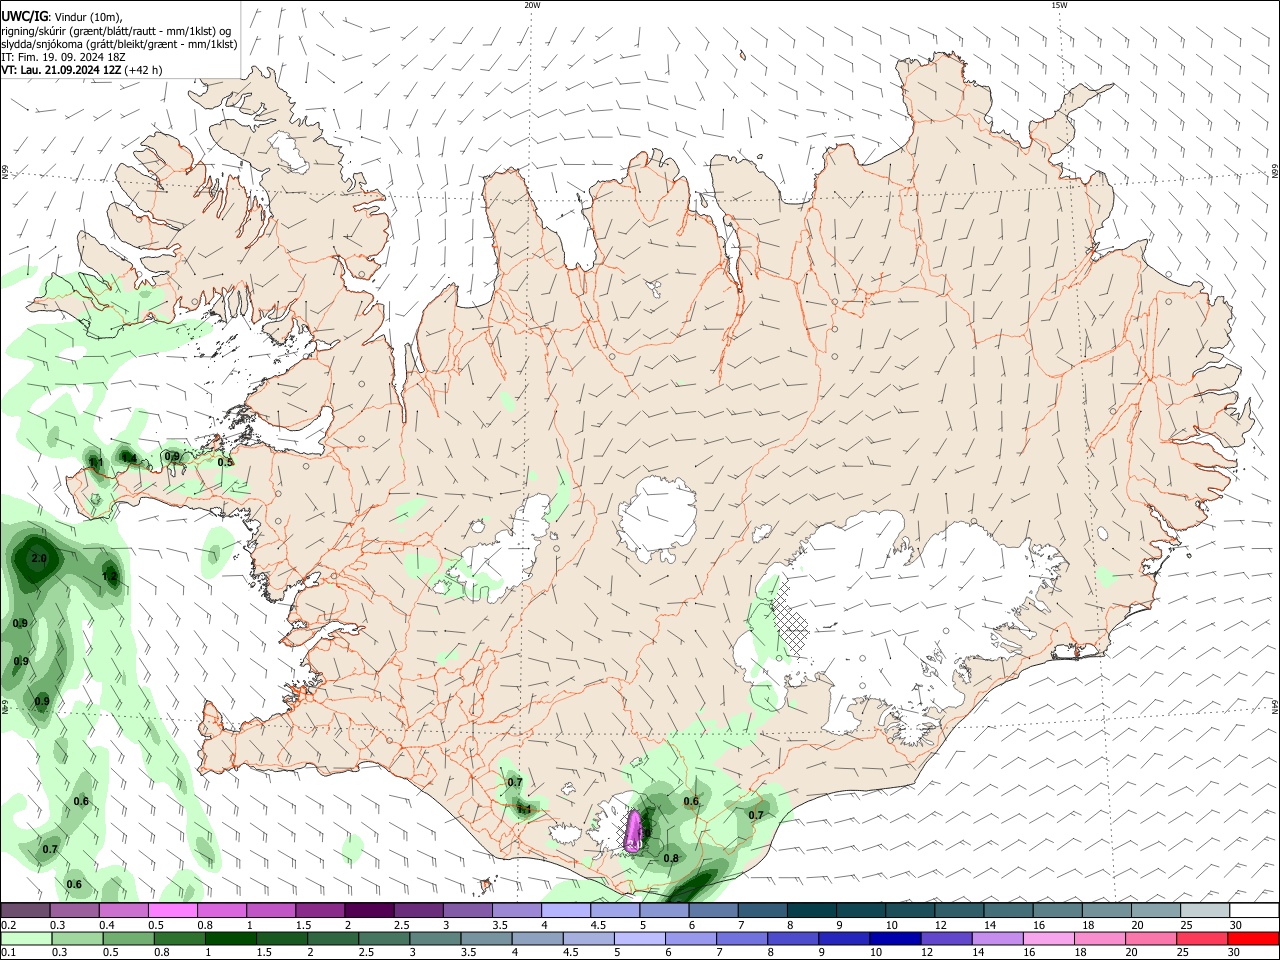Click the '0.8' rainfall value on the map
Image resolution: width=1280 pixels, height=960 pixels.
(671, 858)
